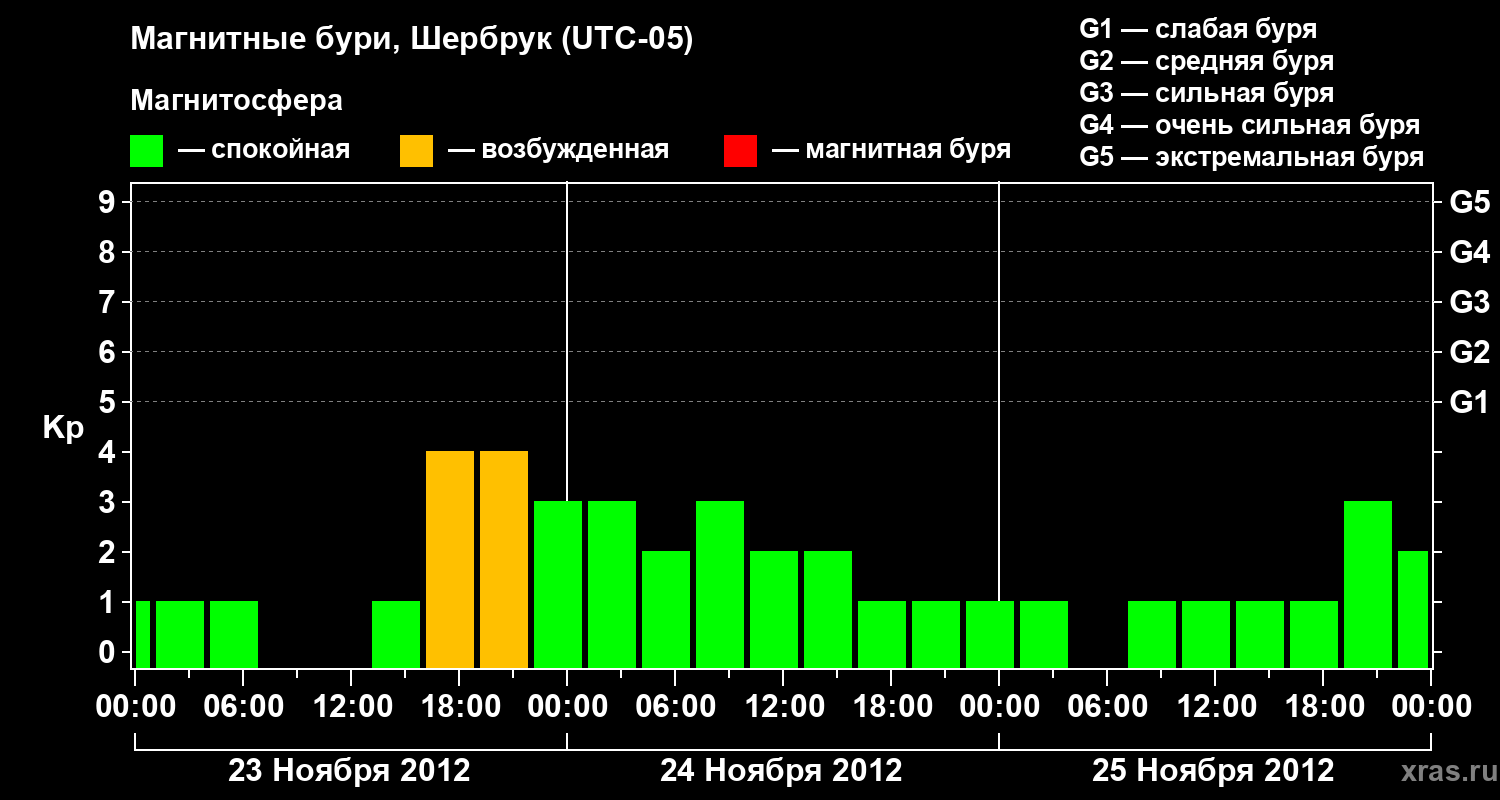This screenshot has height=800, width=1500.
Task: Click green Kp 3 bar crossing midnight into 24 November
Action: tap(558, 584)
